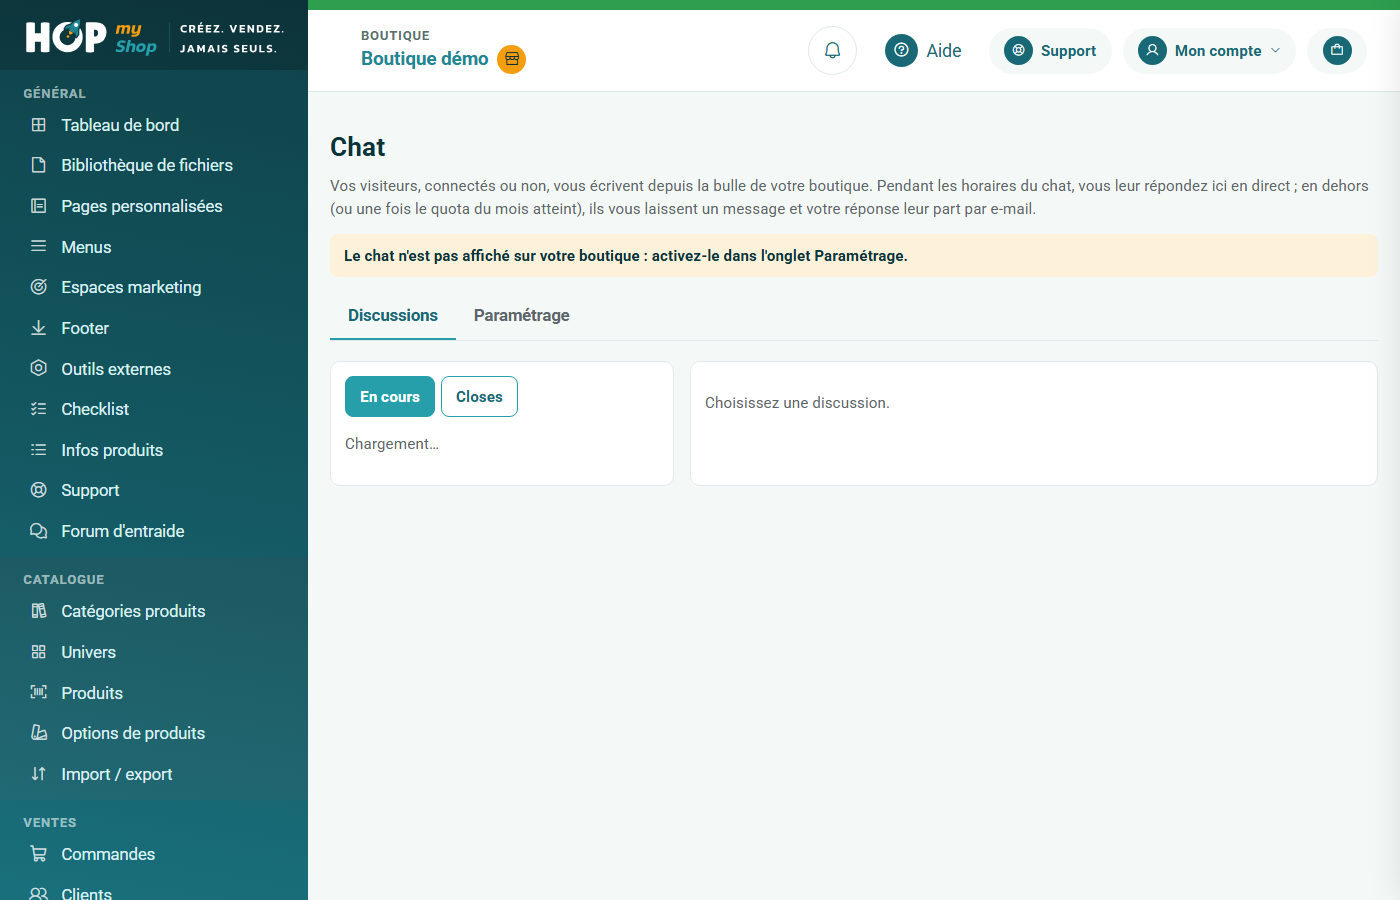Click the Bibliothèque de fichiers file icon
The height and width of the screenshot is (900, 1400).
tap(39, 165)
